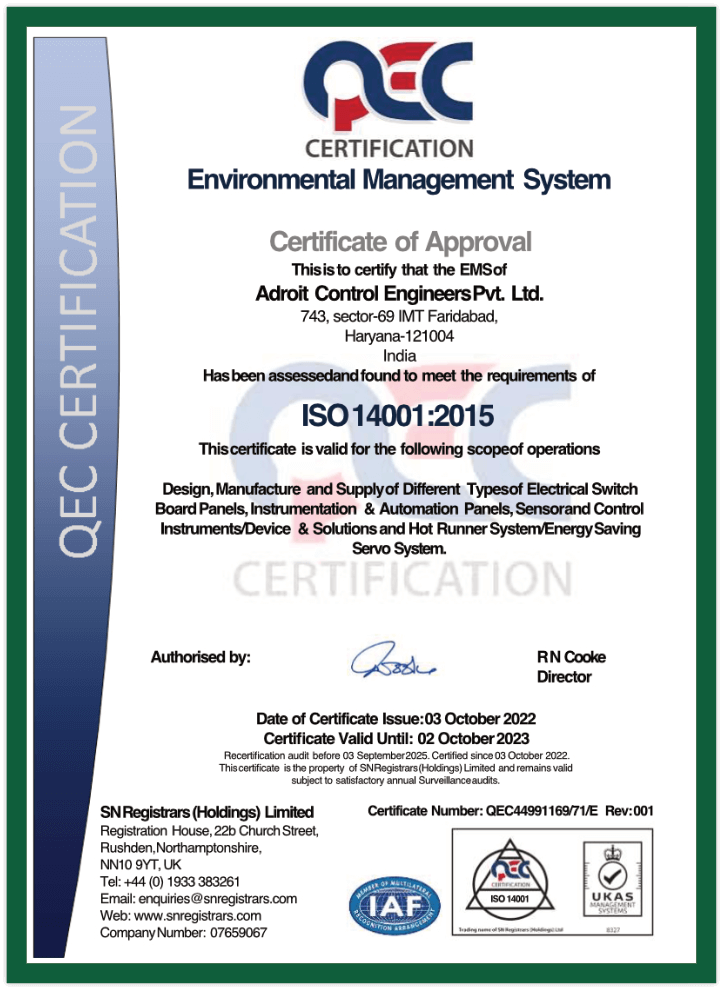This screenshot has height=990, width=723.
Task: Click the phone number 'Tel: +44 (0) 1933 383261'
Action: tap(170, 882)
